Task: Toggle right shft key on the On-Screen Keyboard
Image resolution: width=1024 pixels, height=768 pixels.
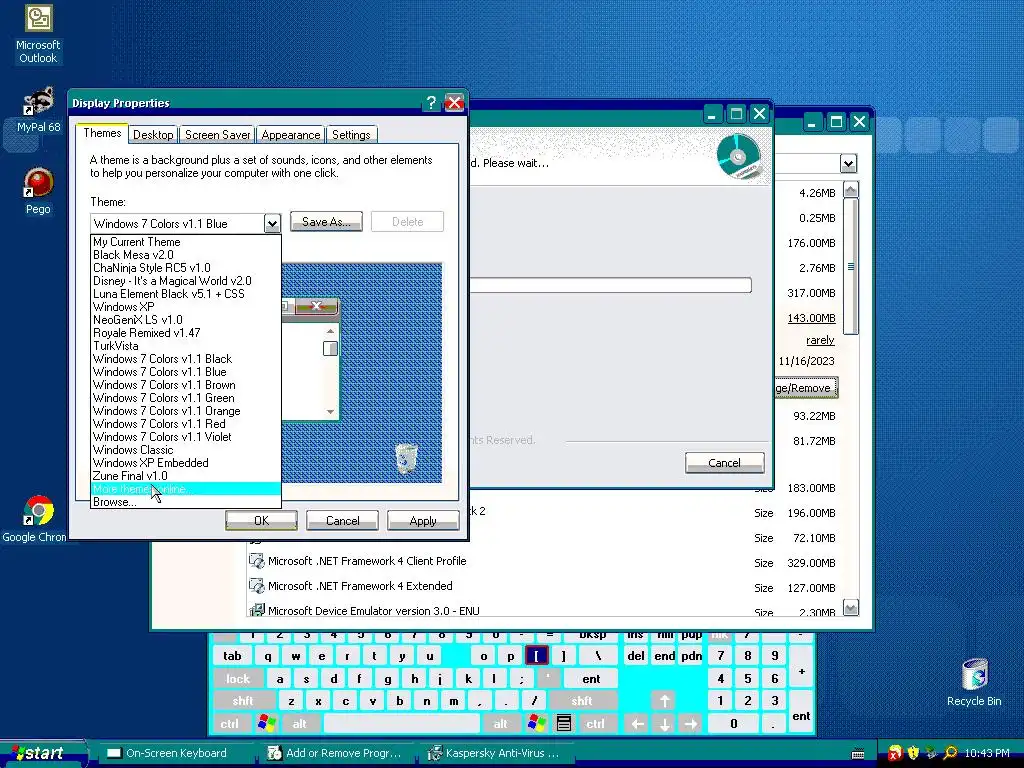Action: pyautogui.click(x=581, y=701)
